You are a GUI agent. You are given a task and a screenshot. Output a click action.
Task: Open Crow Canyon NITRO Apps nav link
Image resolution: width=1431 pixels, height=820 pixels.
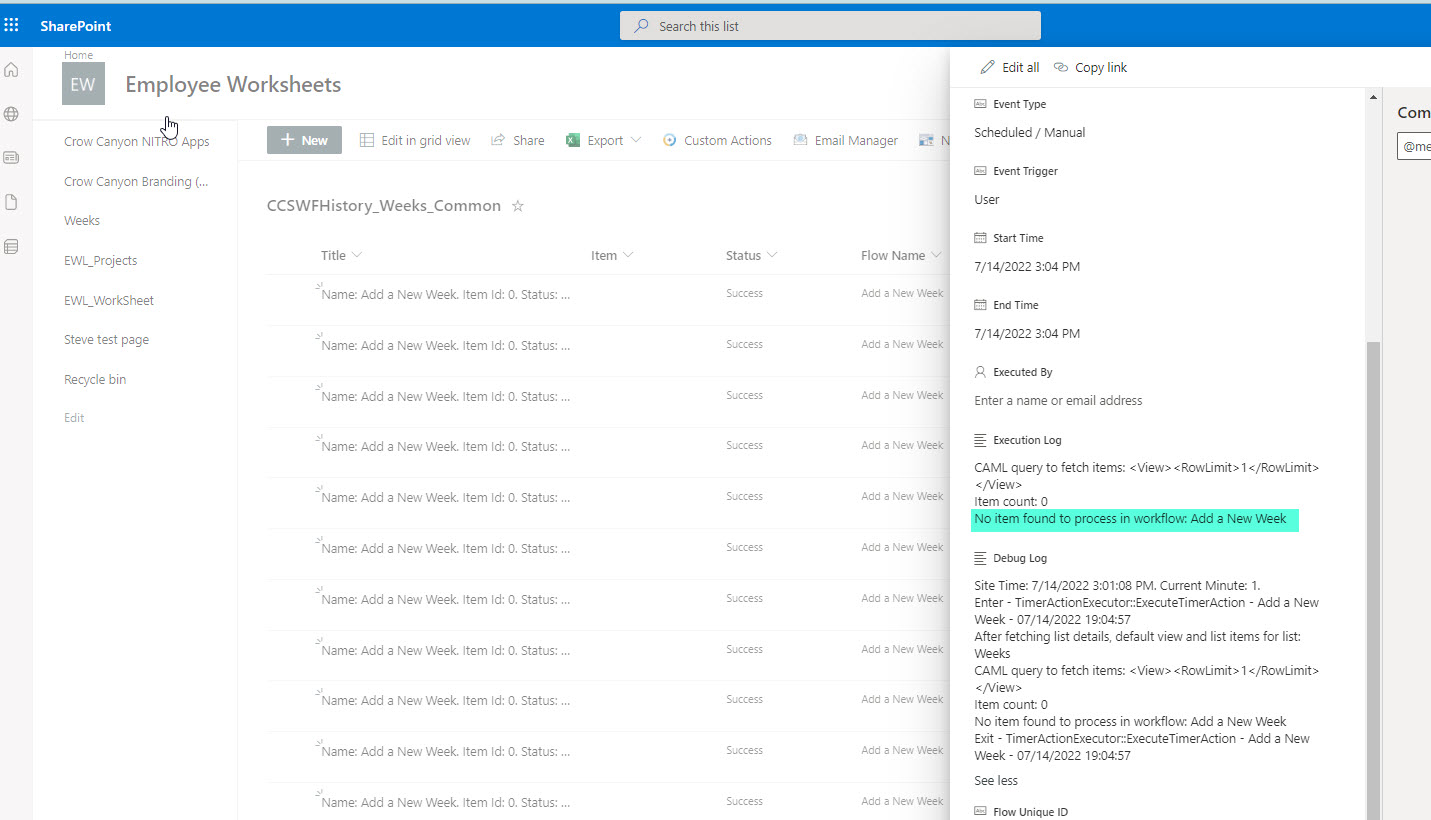pyautogui.click(x=136, y=141)
